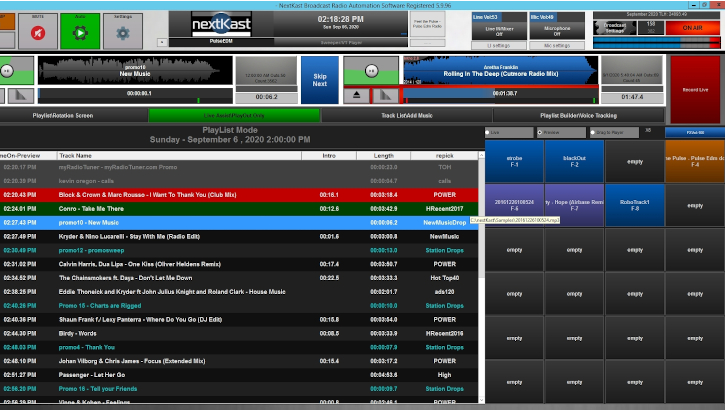Click the red Mute speaker icon
Image resolution: width=725 pixels, height=410 pixels.
click(x=38, y=32)
